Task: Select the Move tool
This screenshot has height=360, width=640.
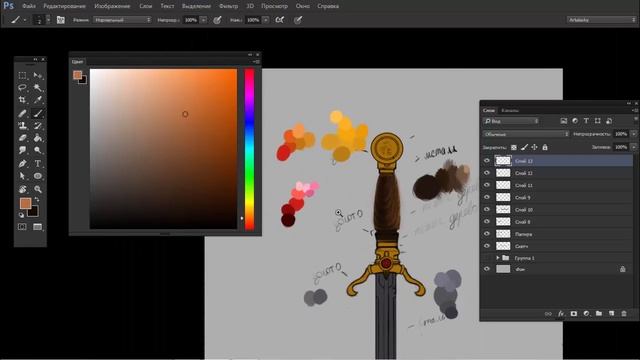Action: [x=38, y=76]
